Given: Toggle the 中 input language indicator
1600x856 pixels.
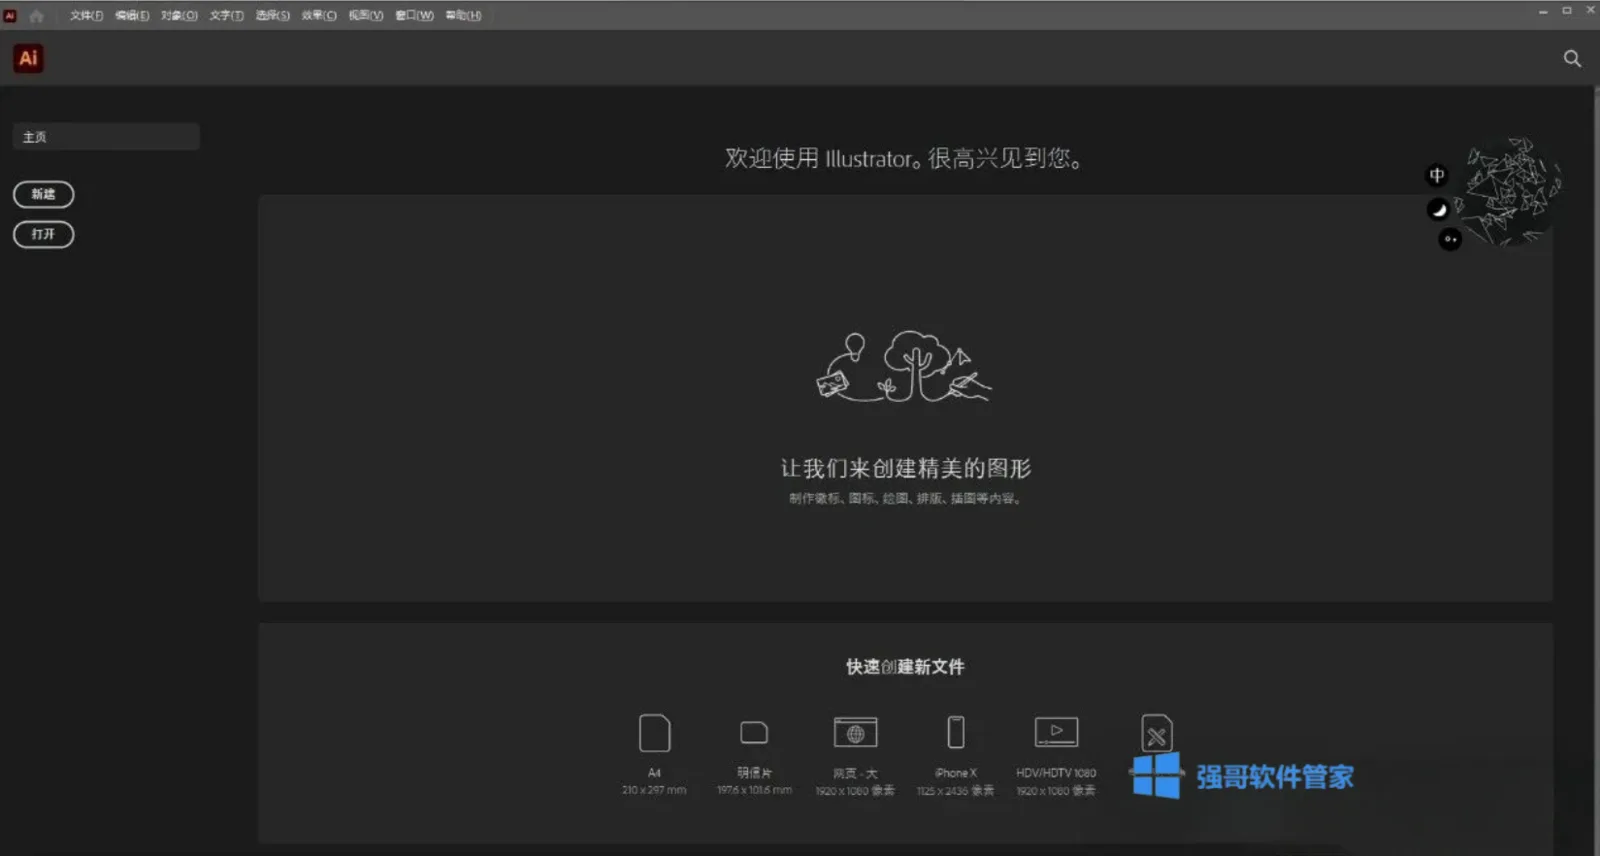Looking at the screenshot, I should 1437,176.
